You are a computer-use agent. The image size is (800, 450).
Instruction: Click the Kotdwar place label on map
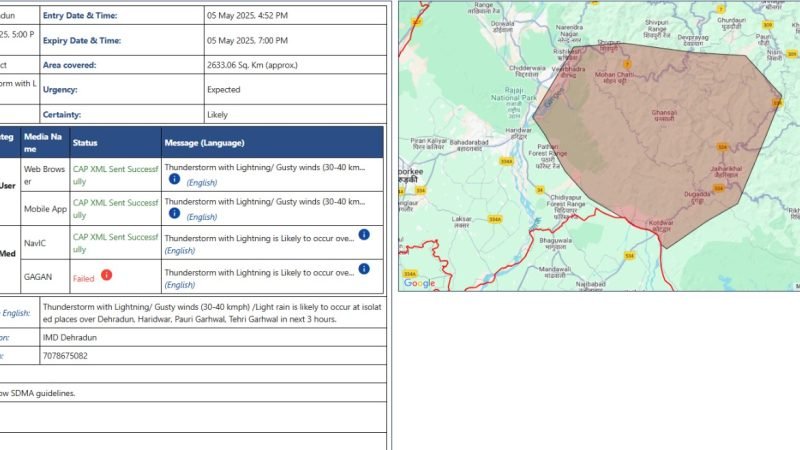pyautogui.click(x=661, y=226)
